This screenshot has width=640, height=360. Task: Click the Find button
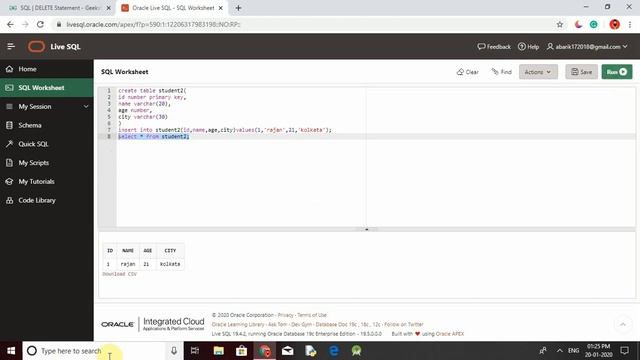pos(502,72)
